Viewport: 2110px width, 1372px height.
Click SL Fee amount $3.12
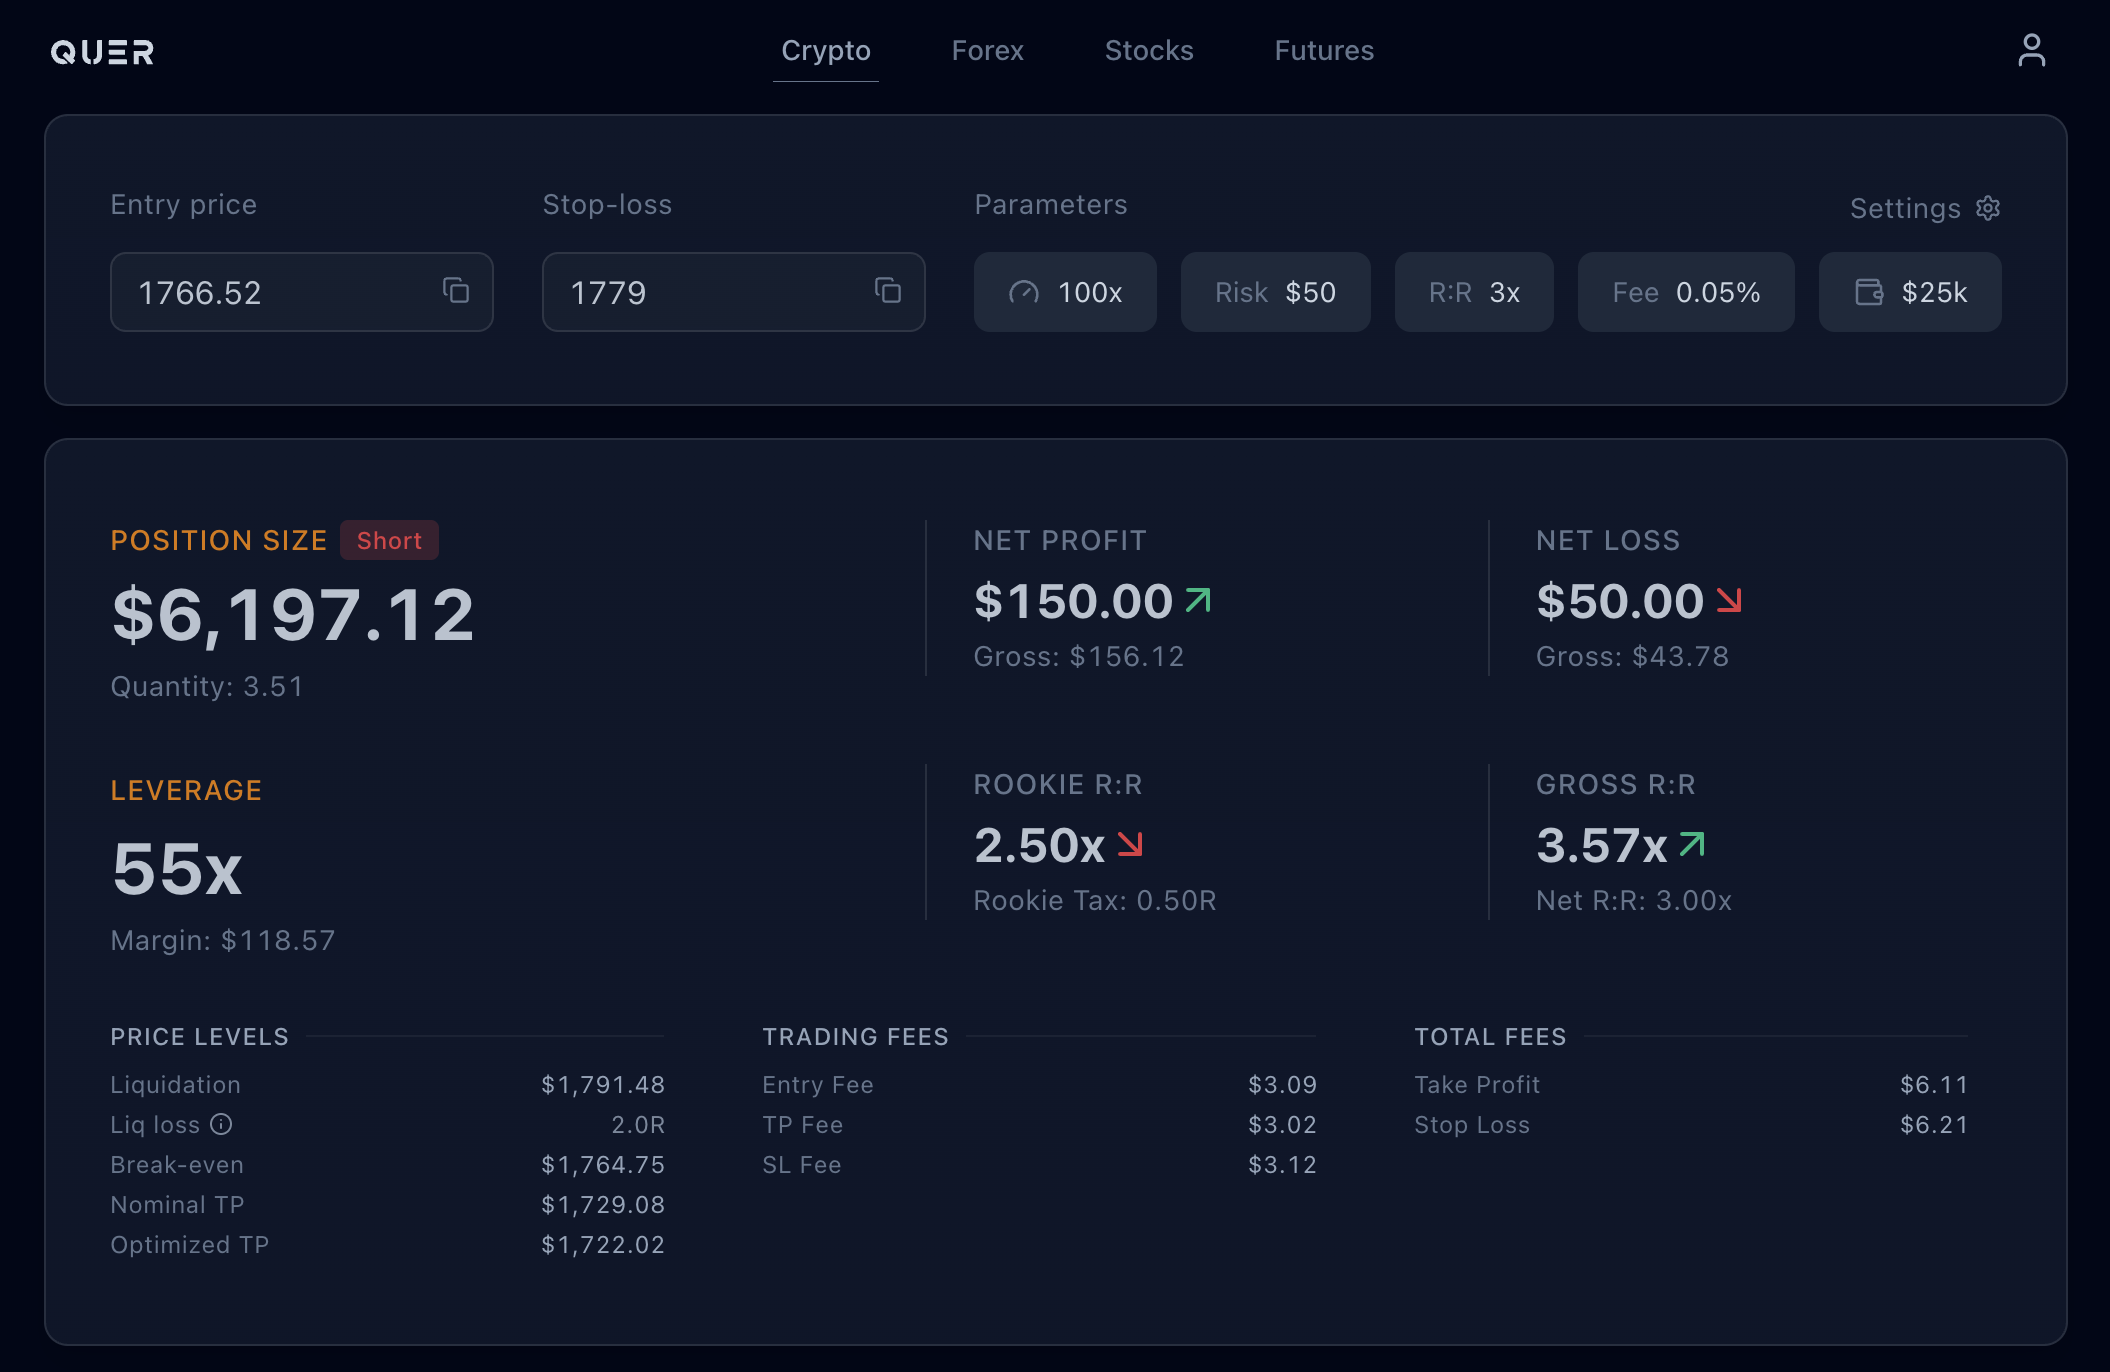pos(1283,1164)
